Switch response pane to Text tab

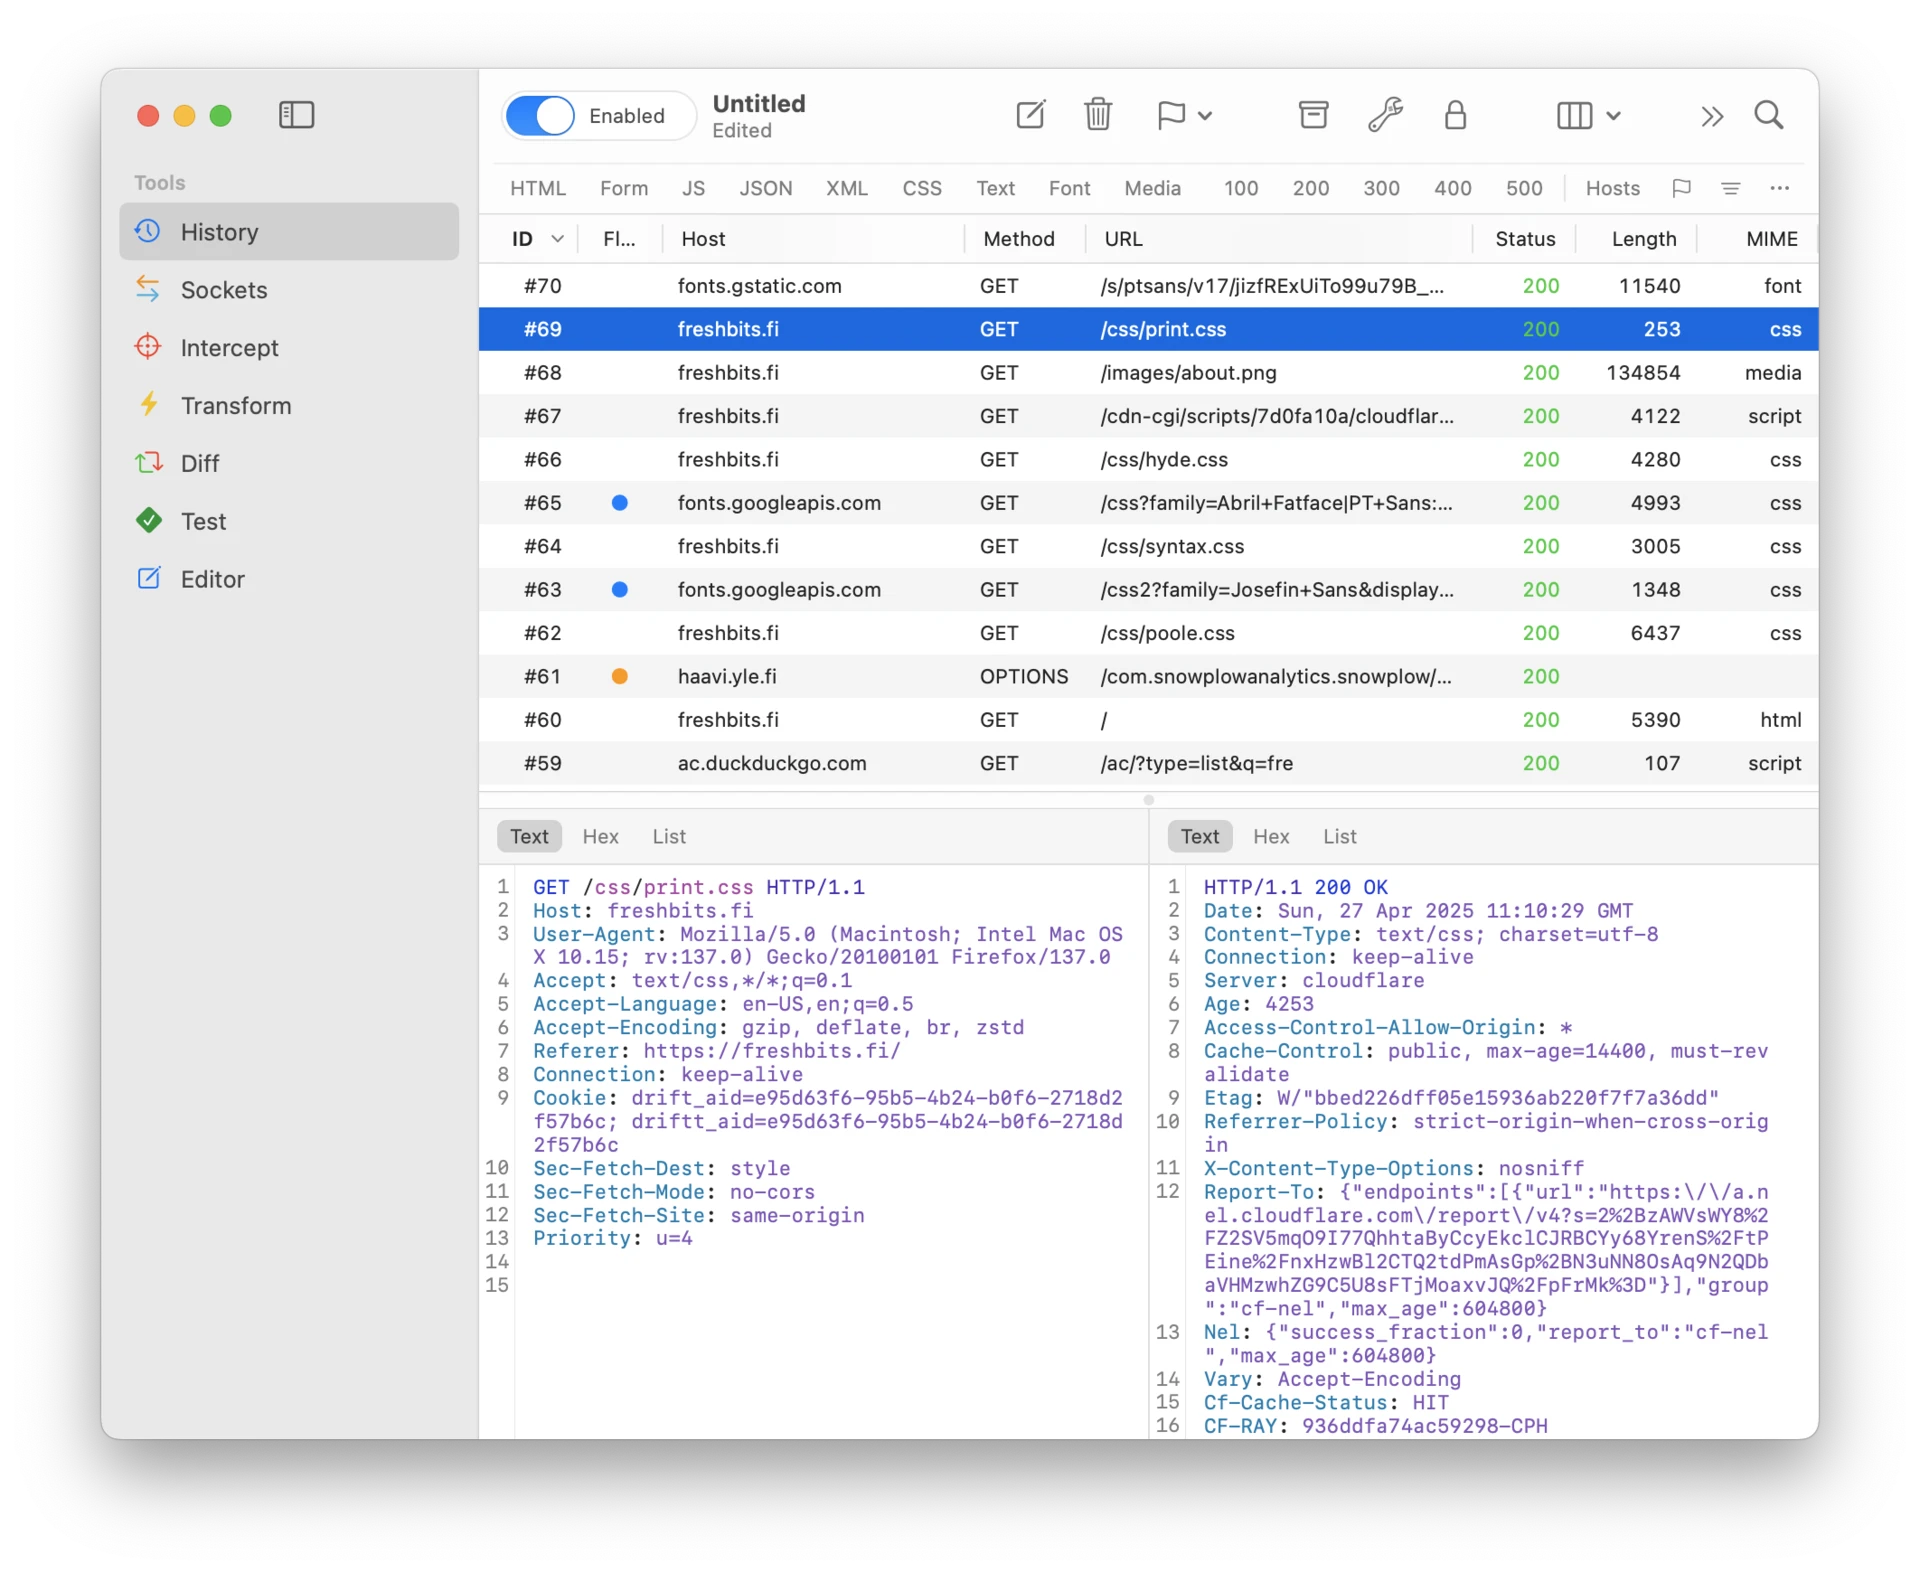click(x=1200, y=836)
